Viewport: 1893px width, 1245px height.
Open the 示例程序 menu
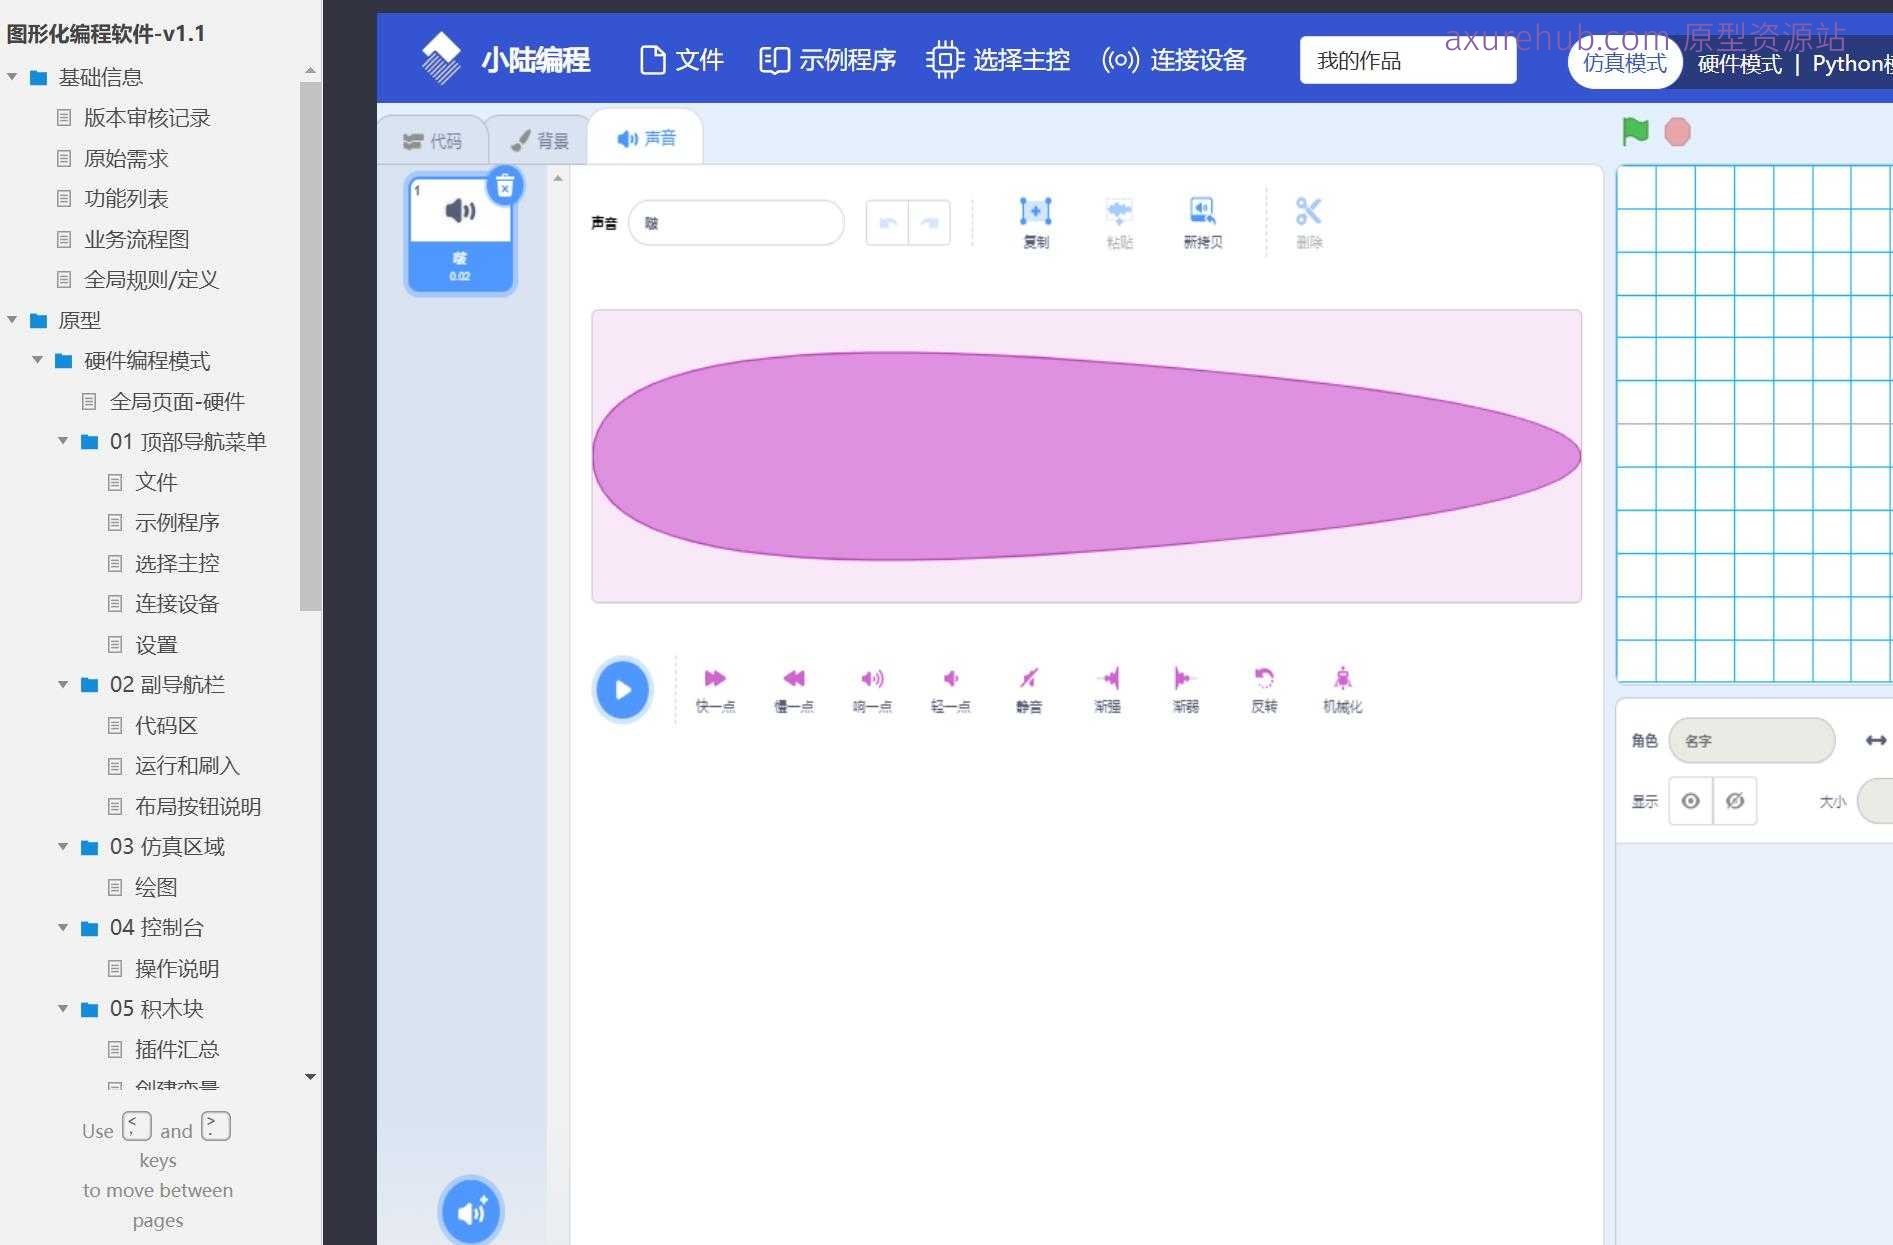[x=826, y=60]
